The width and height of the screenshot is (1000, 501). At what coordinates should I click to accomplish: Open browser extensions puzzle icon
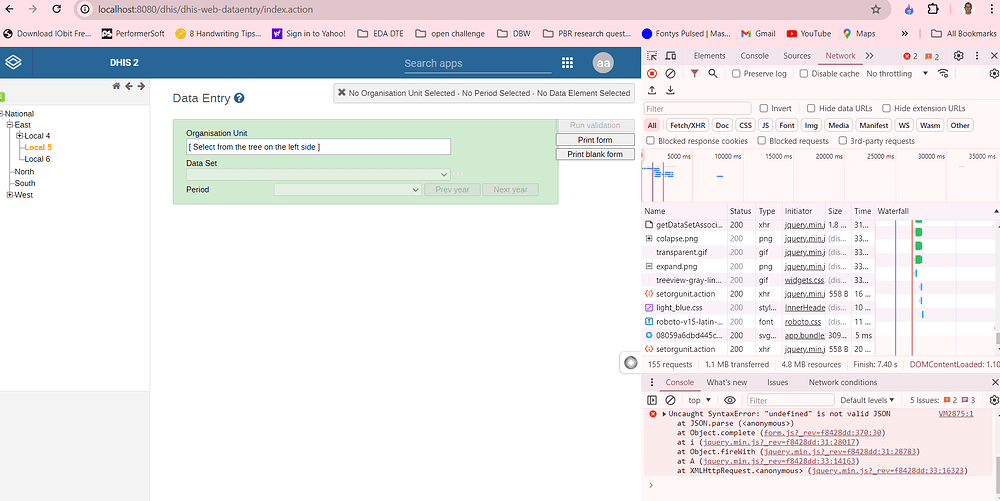[x=932, y=10]
